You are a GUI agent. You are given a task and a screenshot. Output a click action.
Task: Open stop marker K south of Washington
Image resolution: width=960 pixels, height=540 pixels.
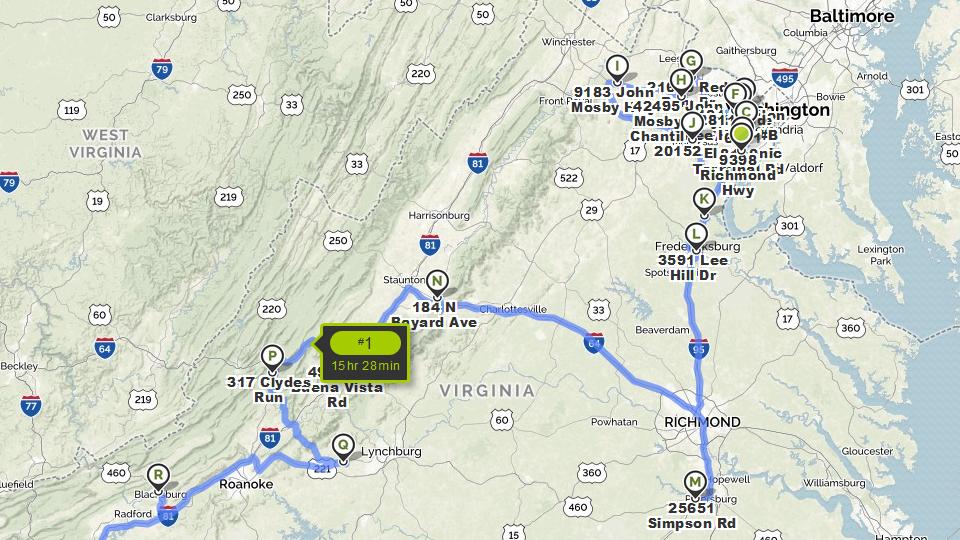point(704,202)
